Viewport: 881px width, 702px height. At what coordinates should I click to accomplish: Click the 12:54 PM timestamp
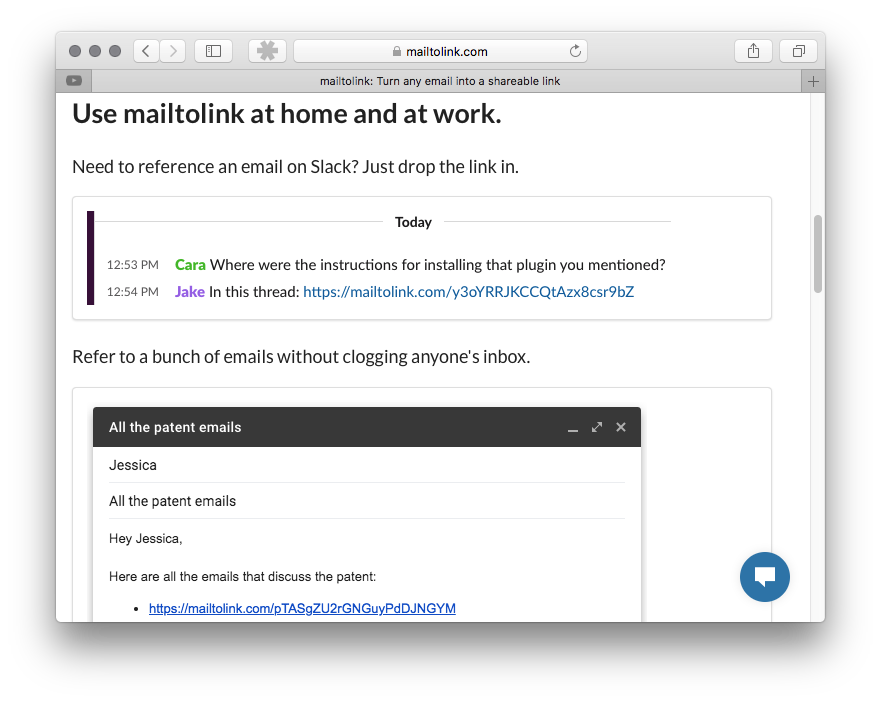tap(133, 292)
